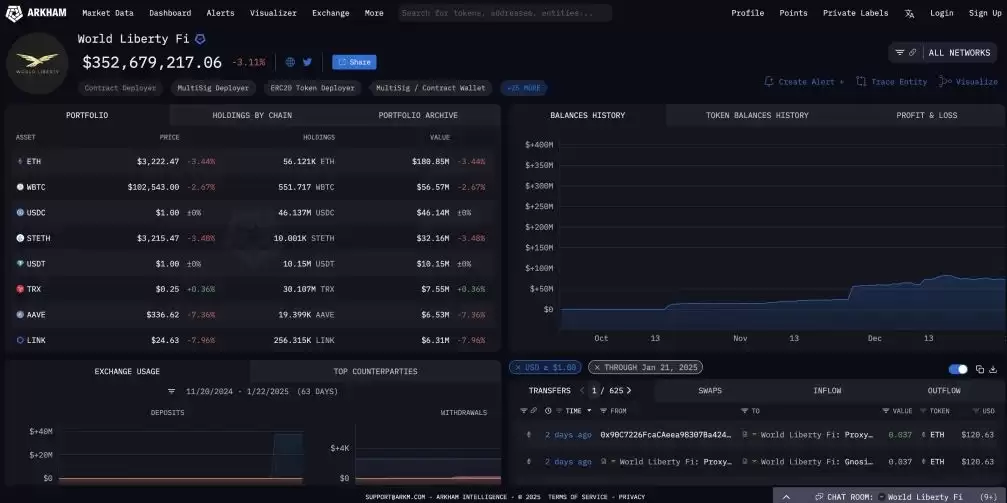
Task: Click the search field for tokens and addresses
Action: click(505, 13)
